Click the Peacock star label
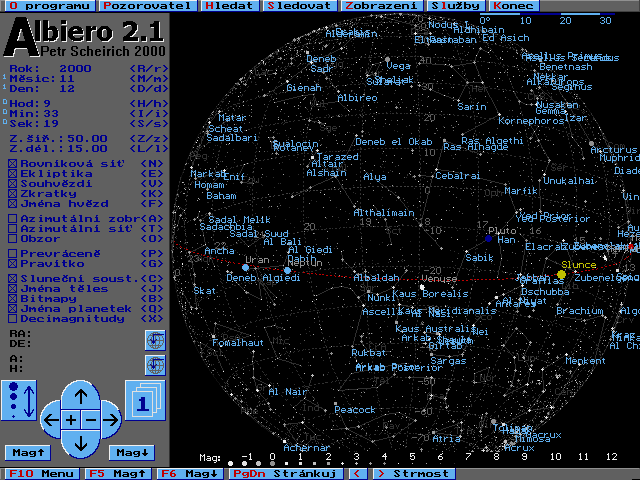Screen dimensions: 640x480 [355, 409]
